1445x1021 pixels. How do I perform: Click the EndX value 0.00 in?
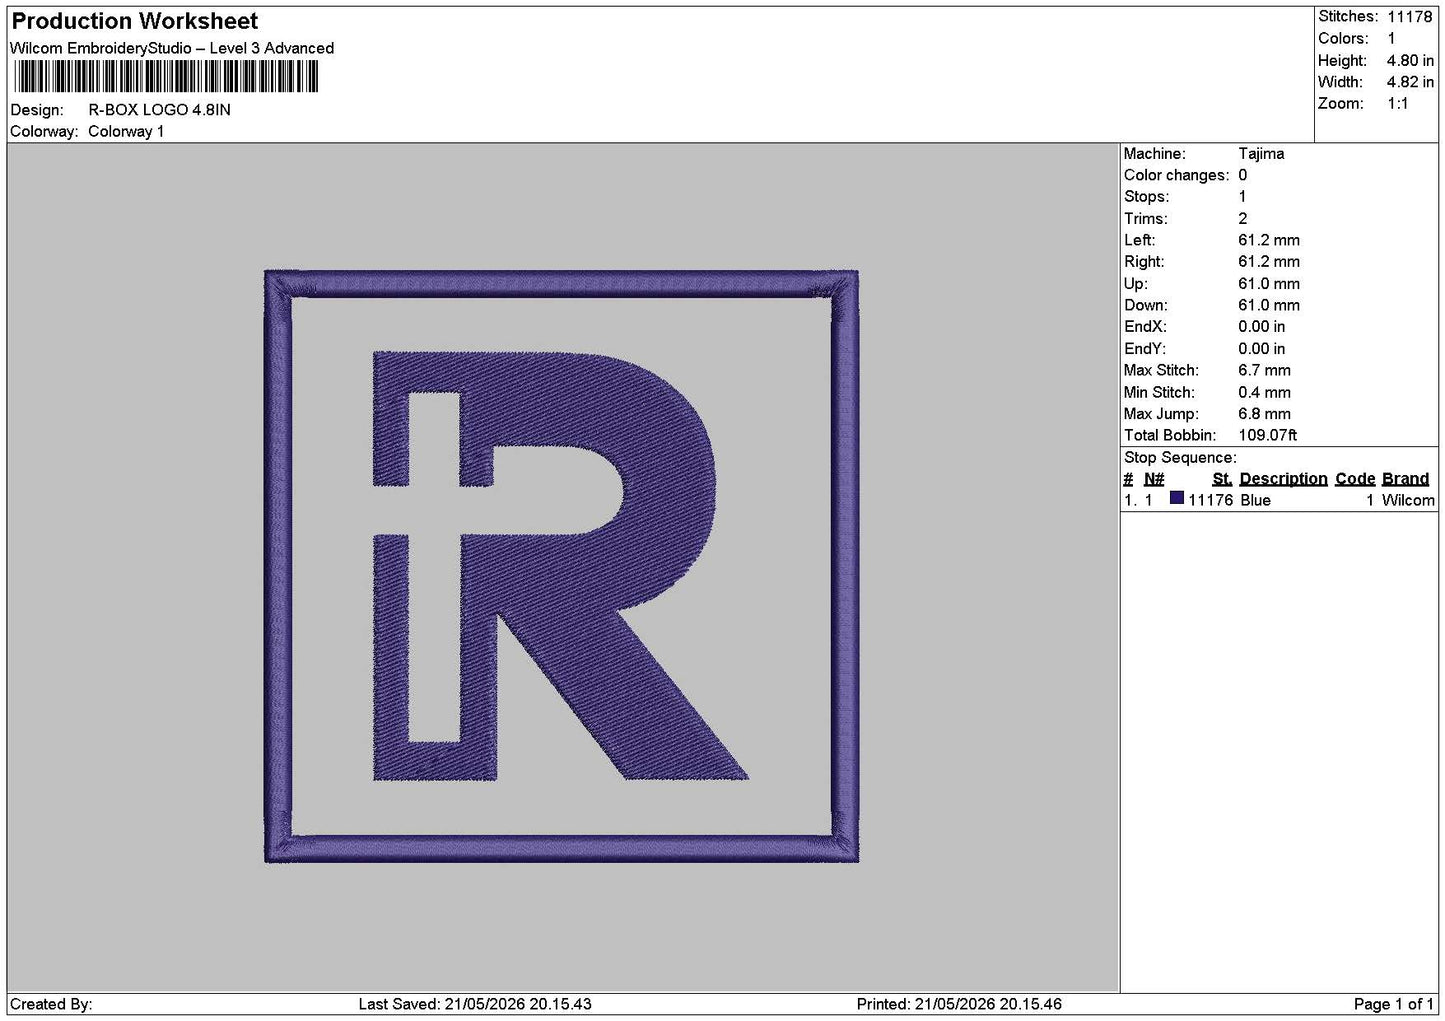coord(1262,327)
